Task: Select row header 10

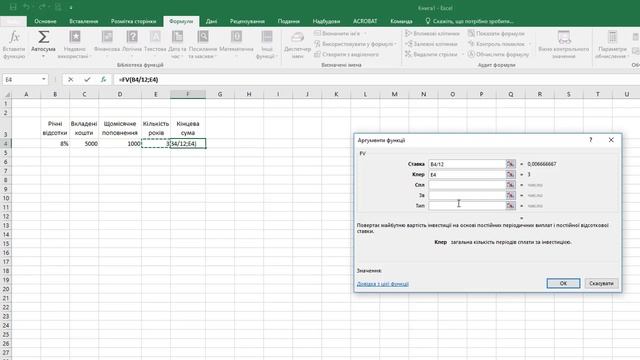Action: coord(6,198)
